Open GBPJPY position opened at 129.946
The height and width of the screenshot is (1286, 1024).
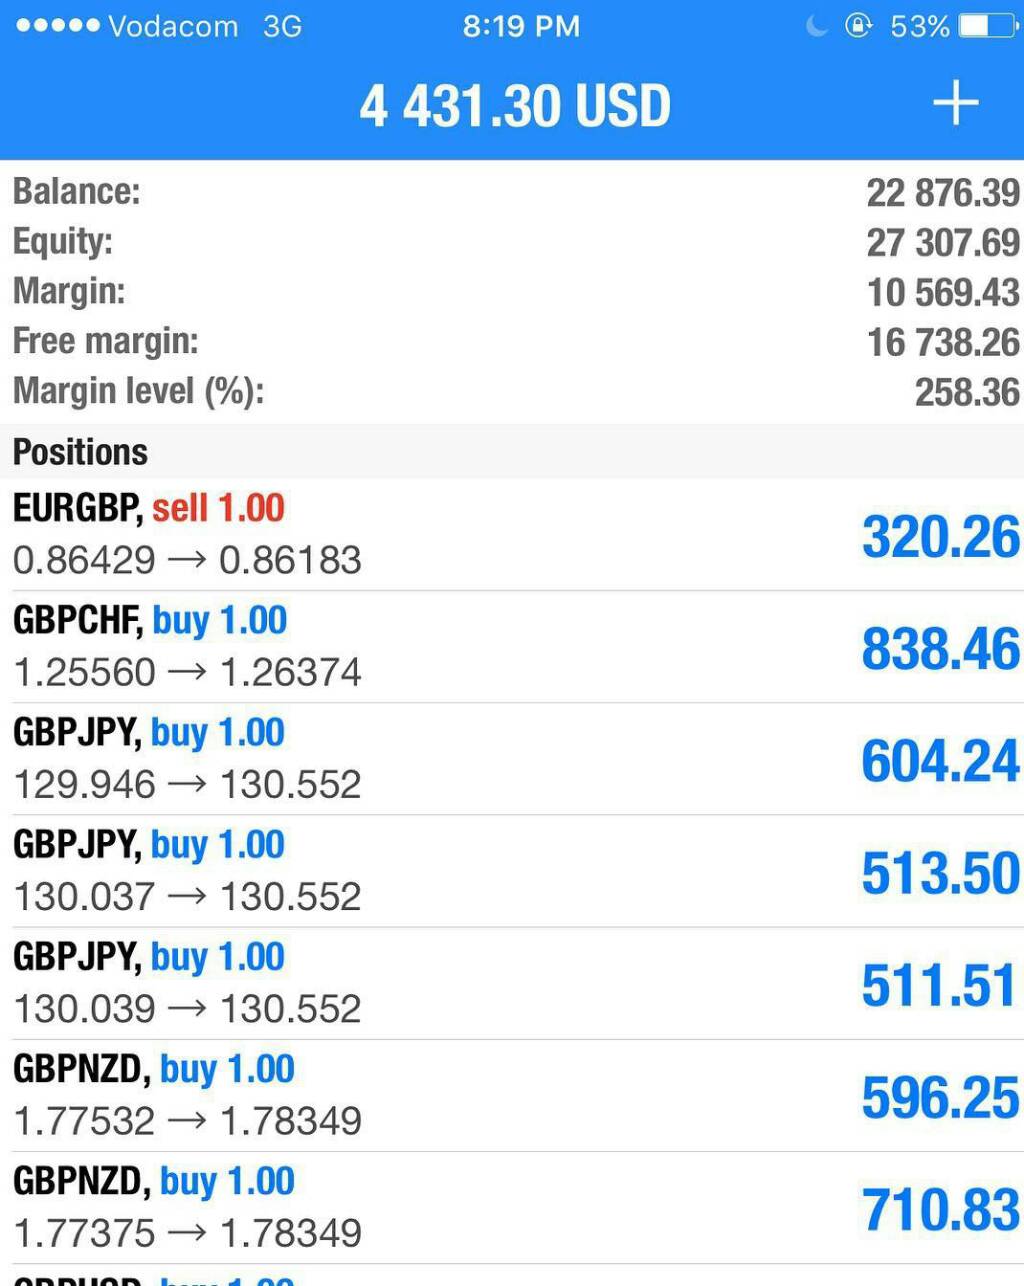(x=512, y=758)
